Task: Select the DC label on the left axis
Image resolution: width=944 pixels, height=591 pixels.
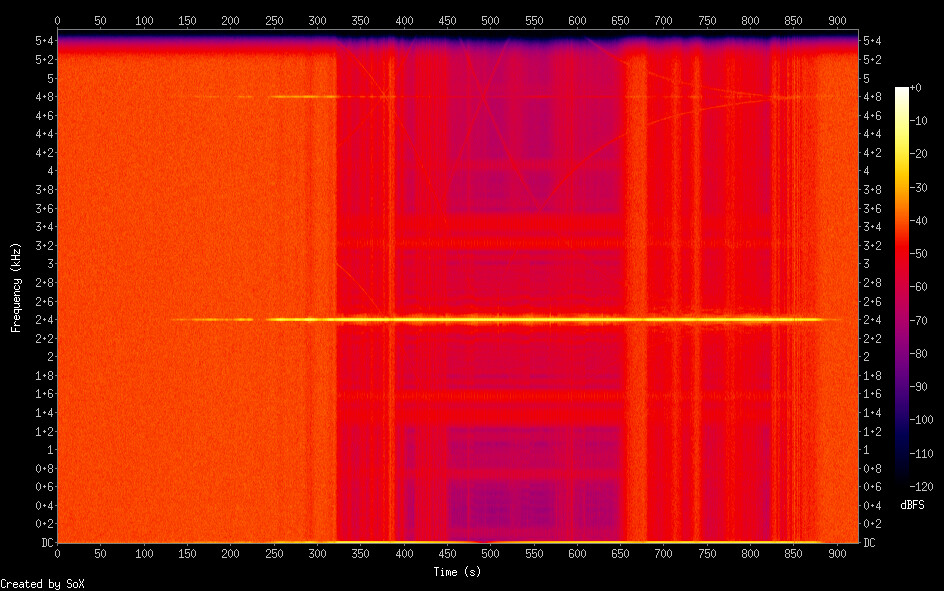Action: (44, 543)
